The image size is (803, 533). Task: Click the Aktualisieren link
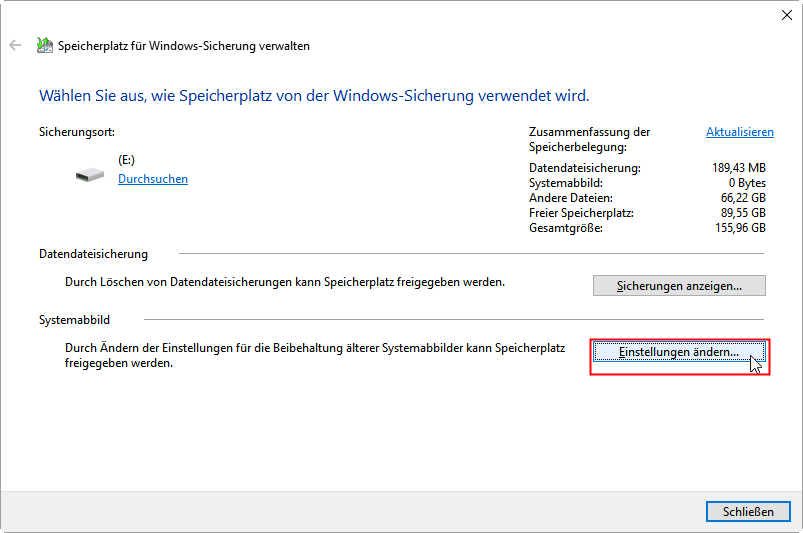pyautogui.click(x=739, y=132)
